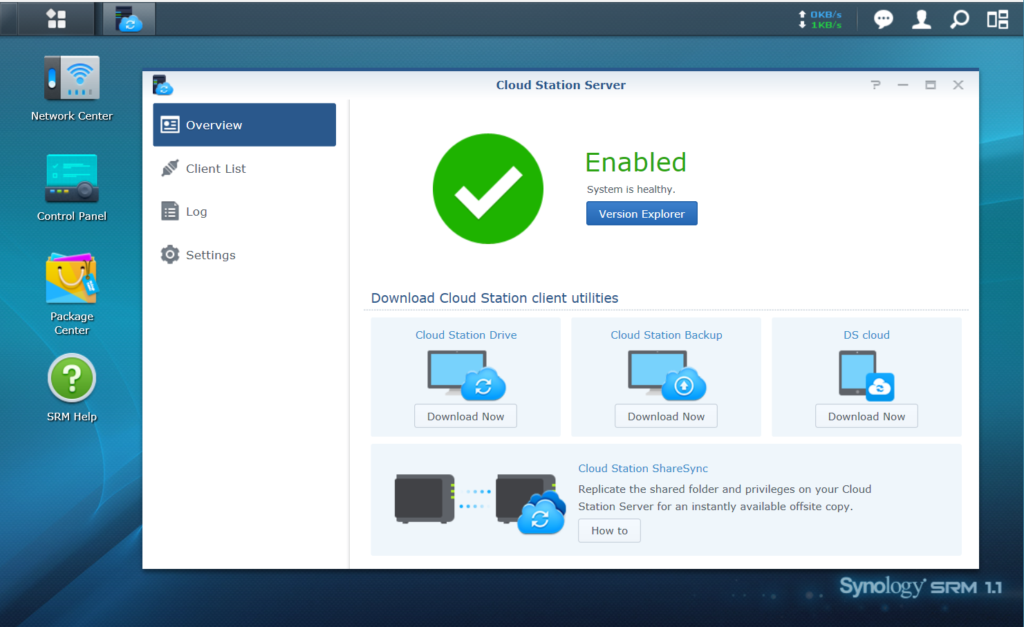Open the widgets panel icon
The width and height of the screenshot is (1024, 627).
pyautogui.click(x=997, y=20)
